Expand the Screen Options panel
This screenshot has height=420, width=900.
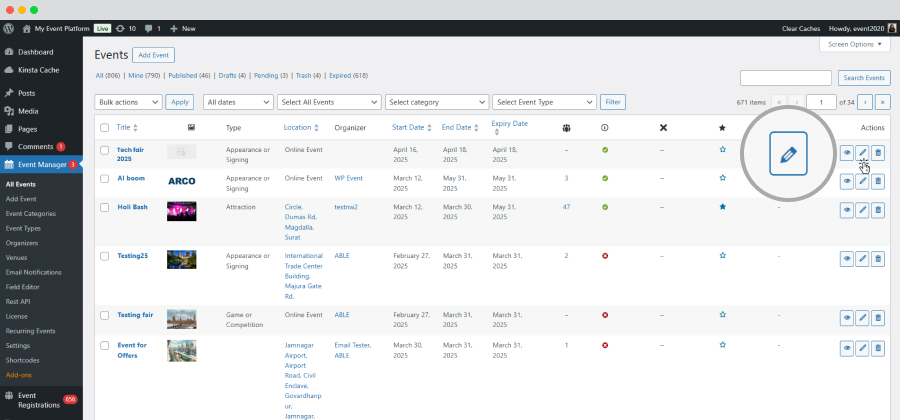pos(855,44)
